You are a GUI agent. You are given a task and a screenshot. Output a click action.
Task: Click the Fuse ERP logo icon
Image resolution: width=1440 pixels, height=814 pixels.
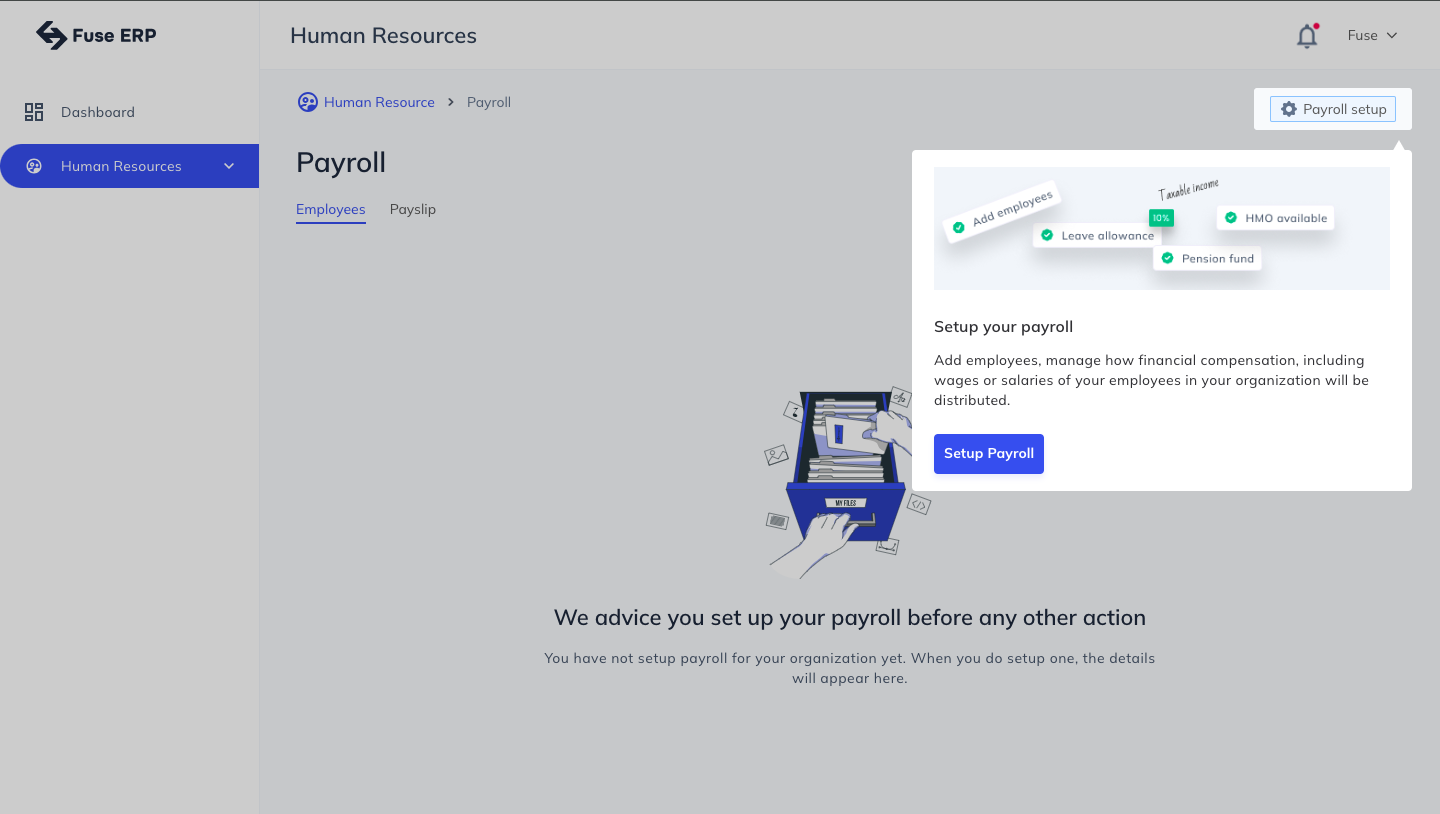click(50, 36)
